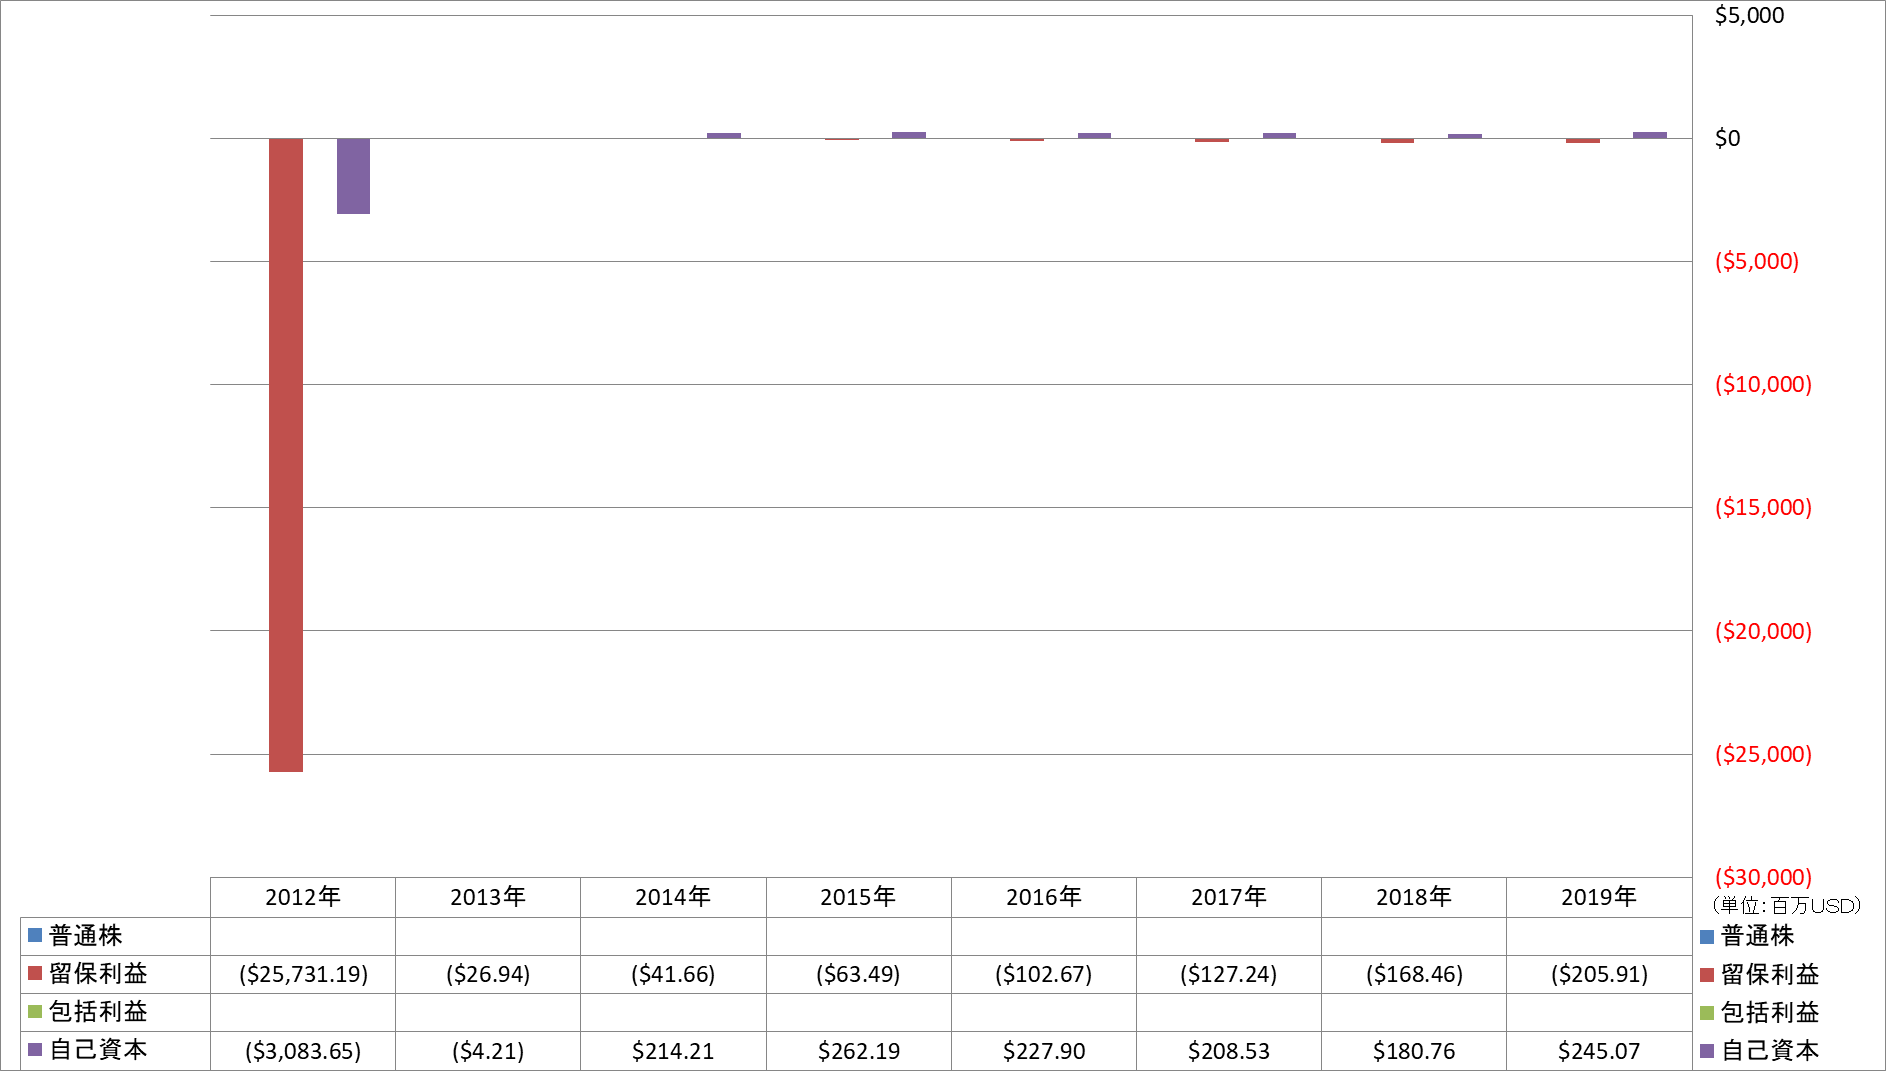Select the tall red 2012 retained earnings bar

click(x=286, y=455)
